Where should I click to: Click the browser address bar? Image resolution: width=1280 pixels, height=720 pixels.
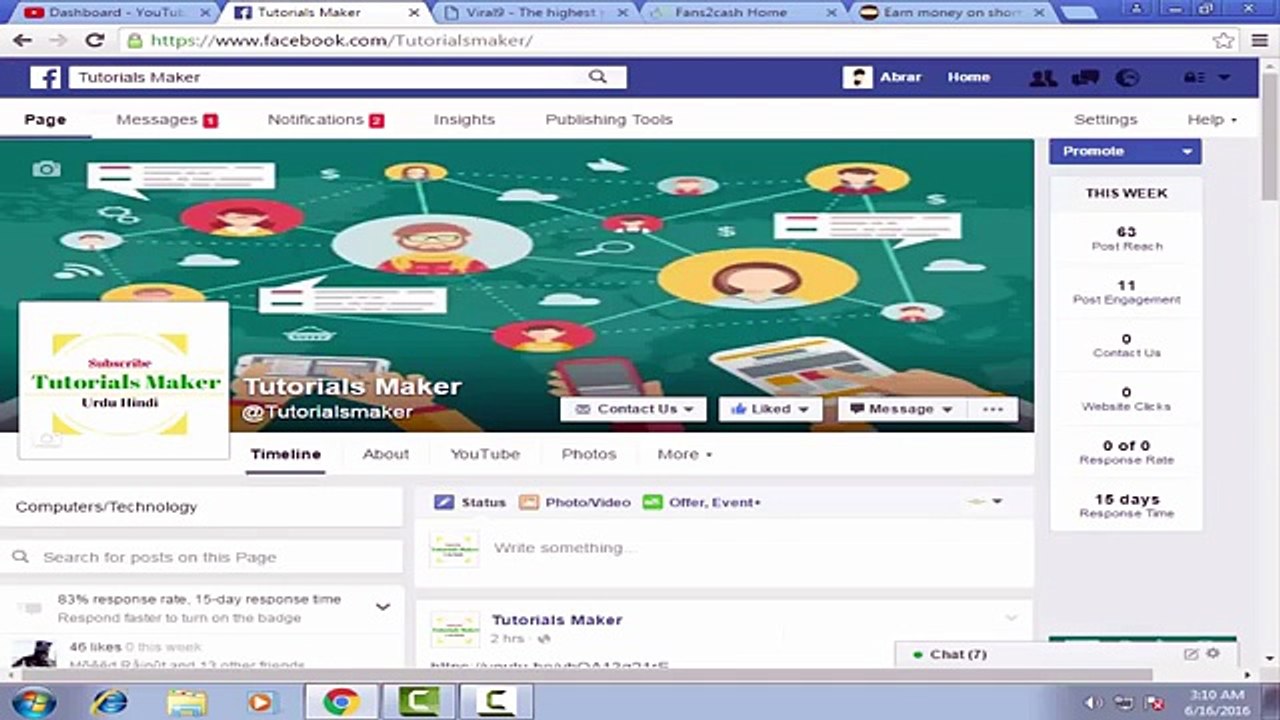tap(665, 41)
